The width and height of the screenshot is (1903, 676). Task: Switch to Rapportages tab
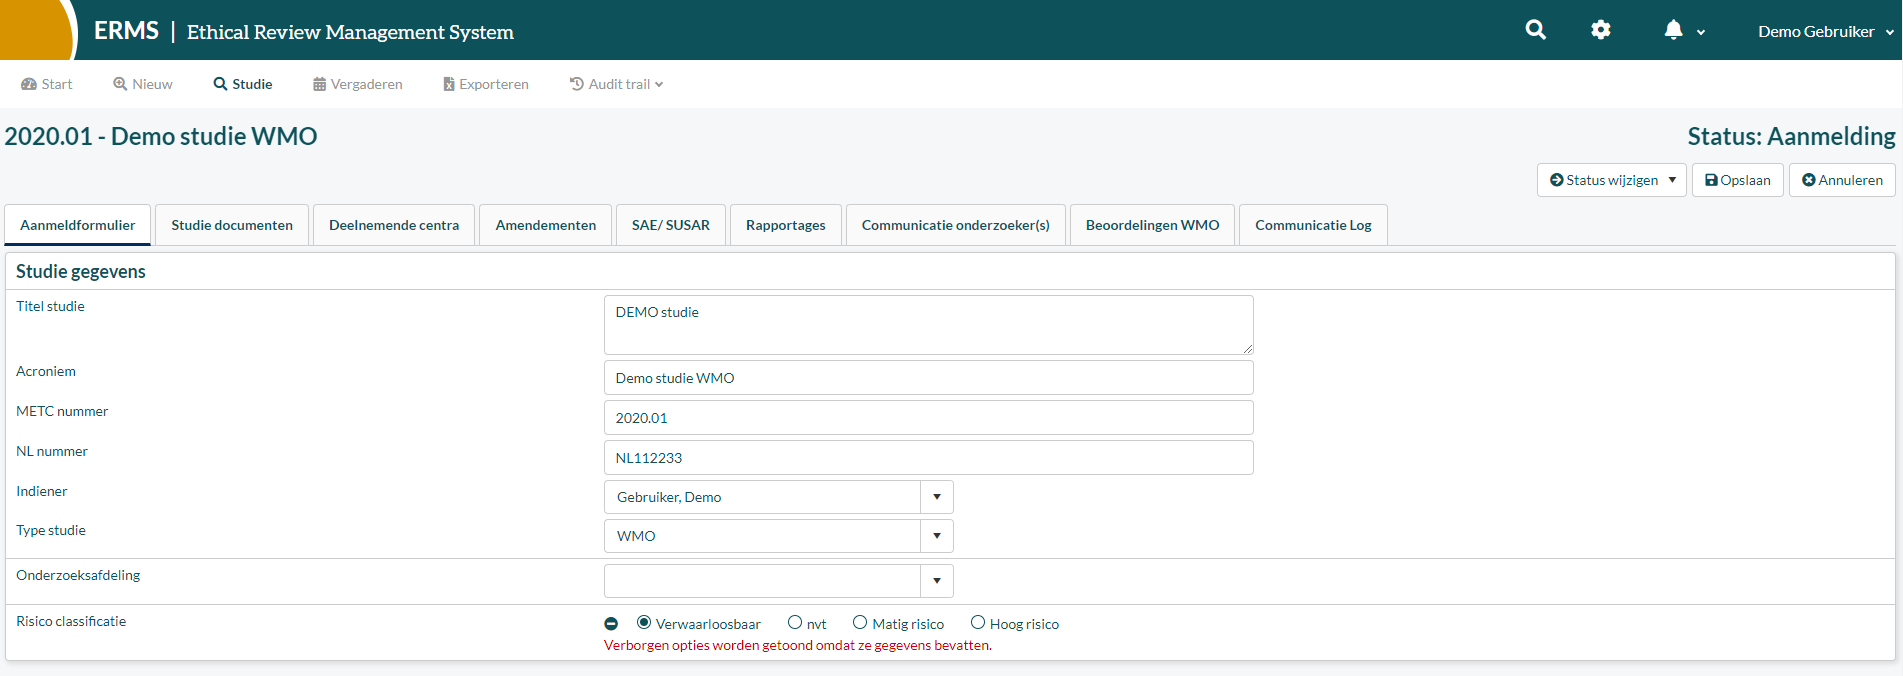pyautogui.click(x=786, y=225)
